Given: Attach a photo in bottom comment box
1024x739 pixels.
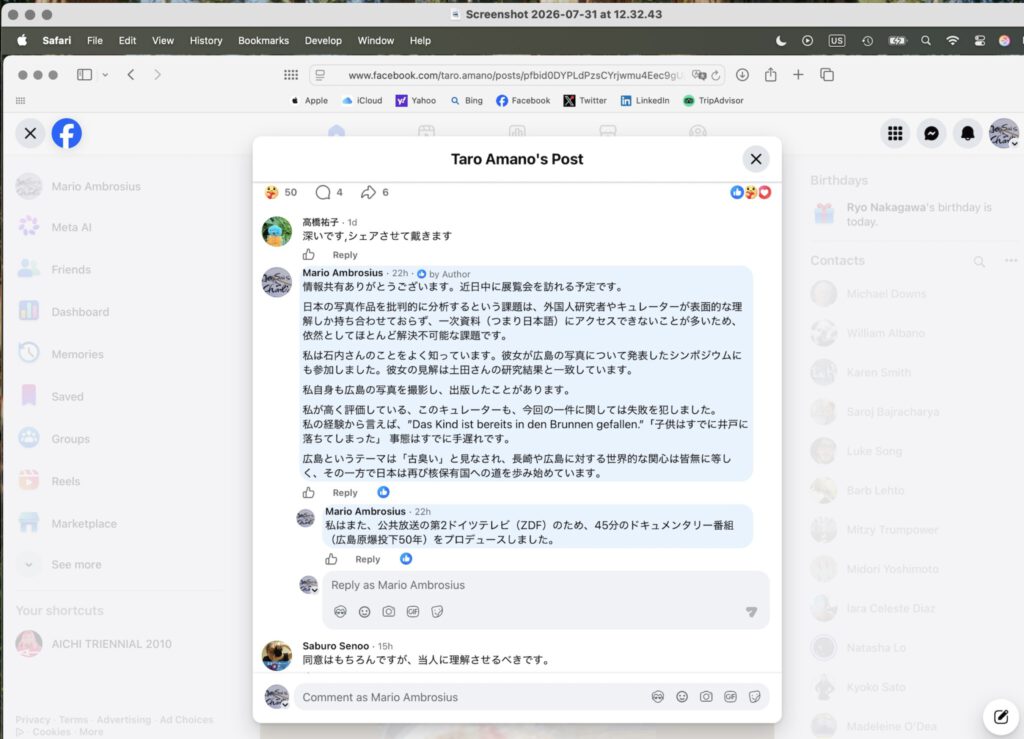Looking at the screenshot, I should [706, 697].
